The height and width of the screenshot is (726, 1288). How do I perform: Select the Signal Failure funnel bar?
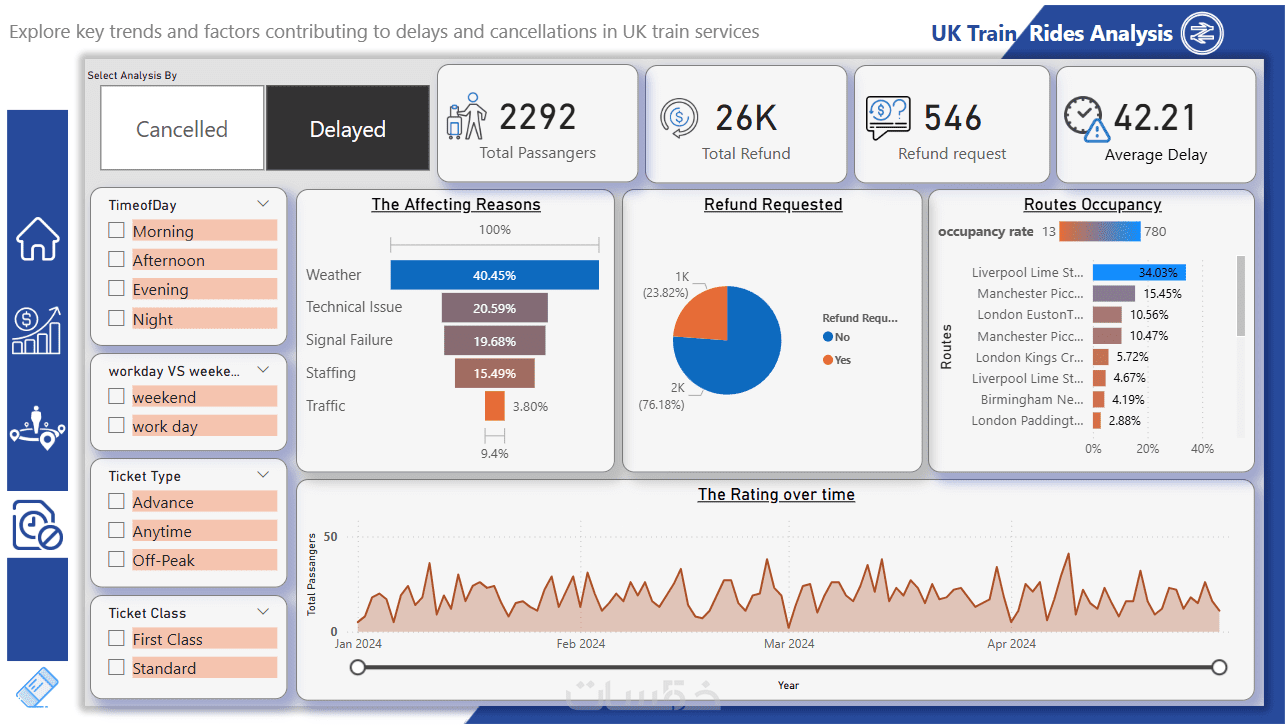point(494,340)
